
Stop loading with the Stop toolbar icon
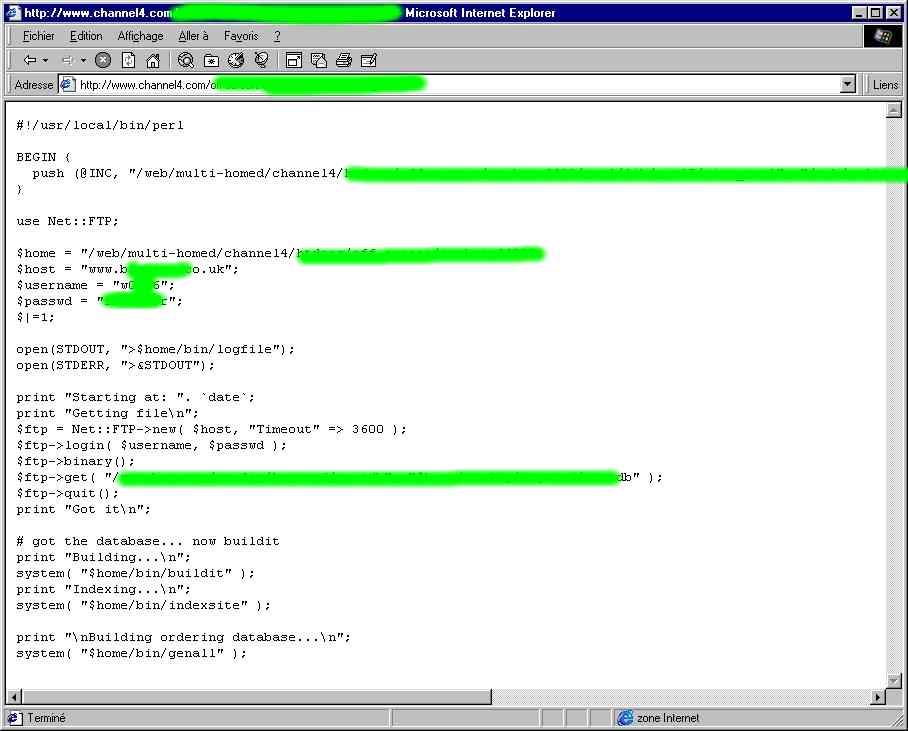tap(103, 60)
